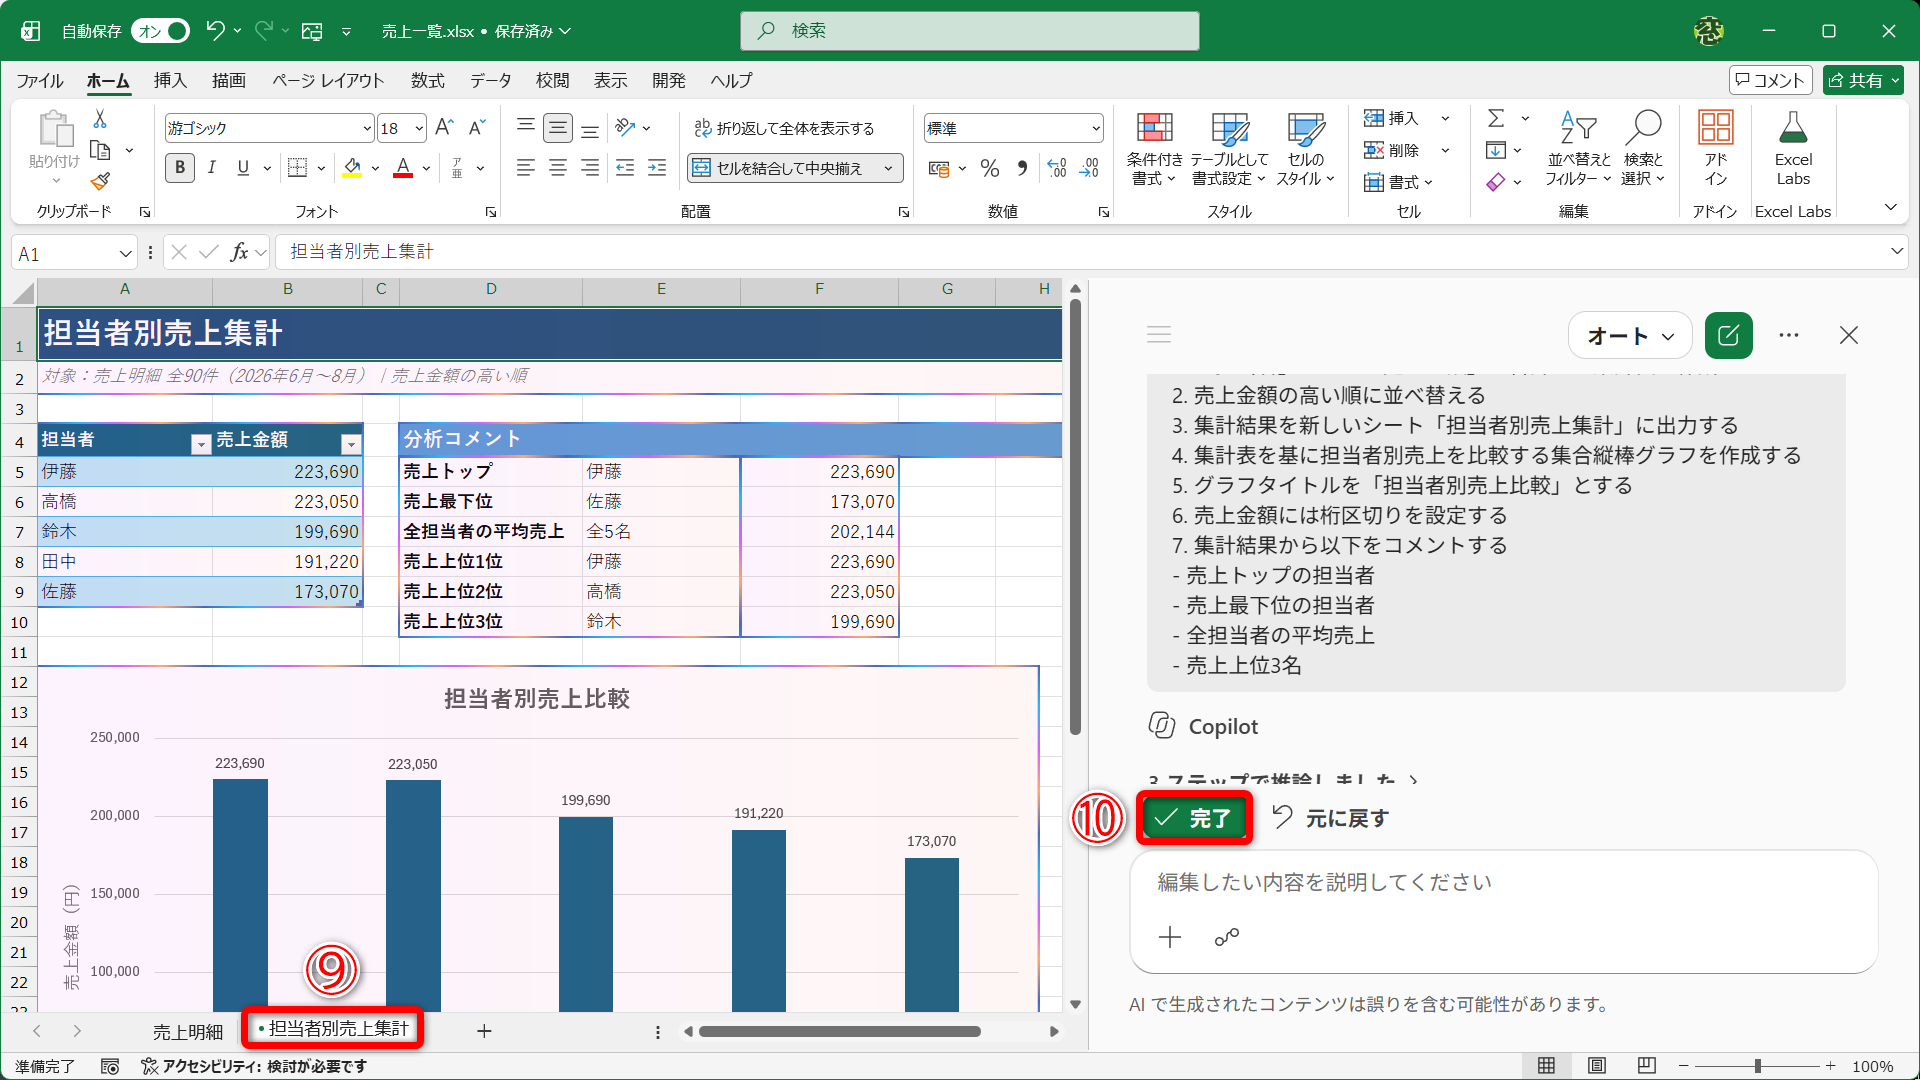Click the AutoSum sigma icon
1920x1080 pixels.
[1496, 119]
